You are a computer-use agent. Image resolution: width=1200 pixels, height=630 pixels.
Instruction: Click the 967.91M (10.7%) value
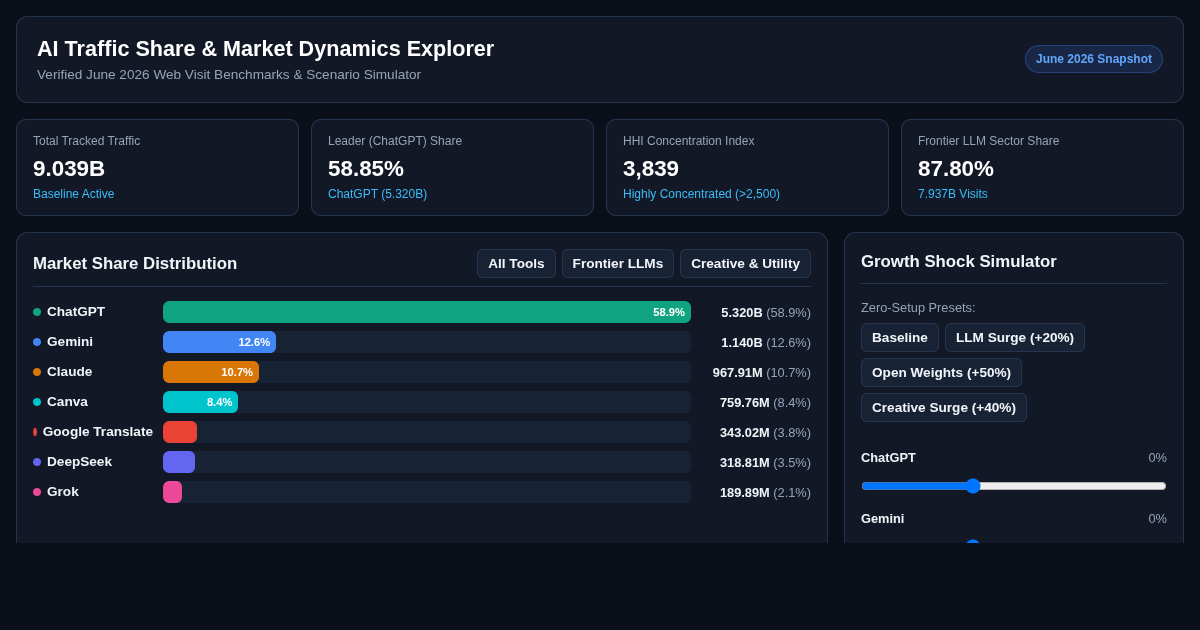click(762, 372)
